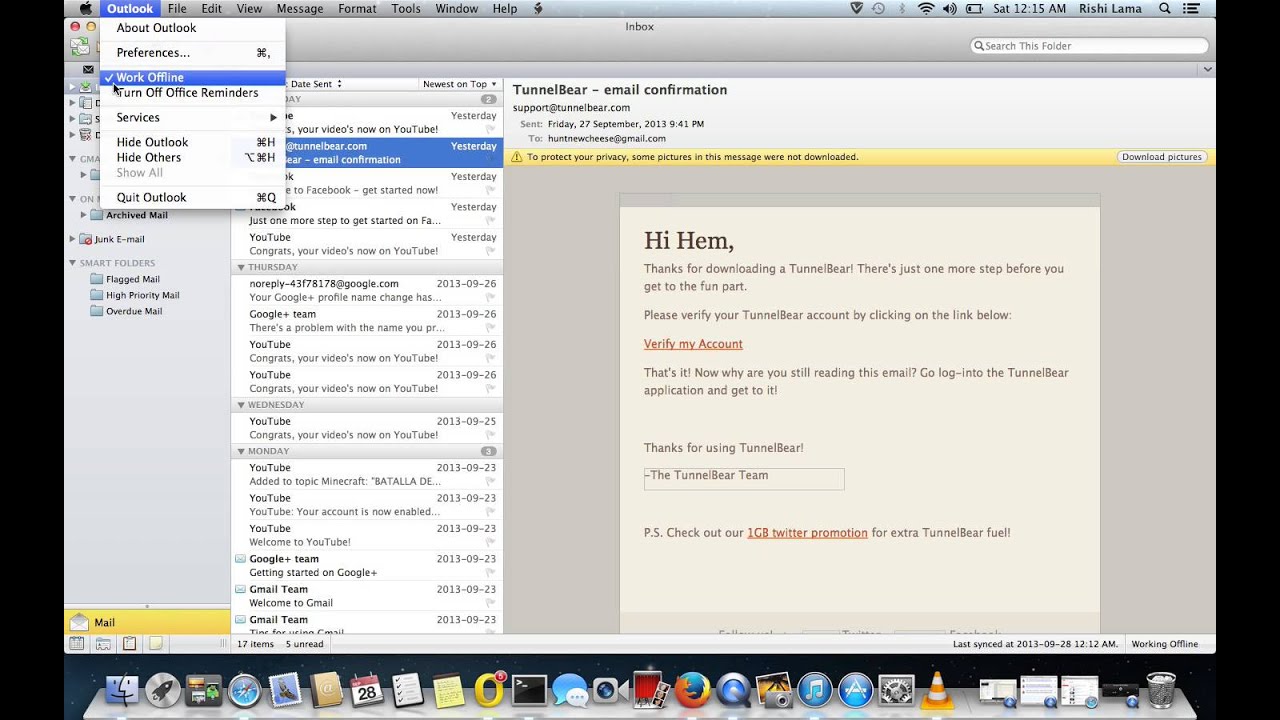Open Launchpad rocket icon in Dock
The image size is (1280, 720).
[162, 690]
